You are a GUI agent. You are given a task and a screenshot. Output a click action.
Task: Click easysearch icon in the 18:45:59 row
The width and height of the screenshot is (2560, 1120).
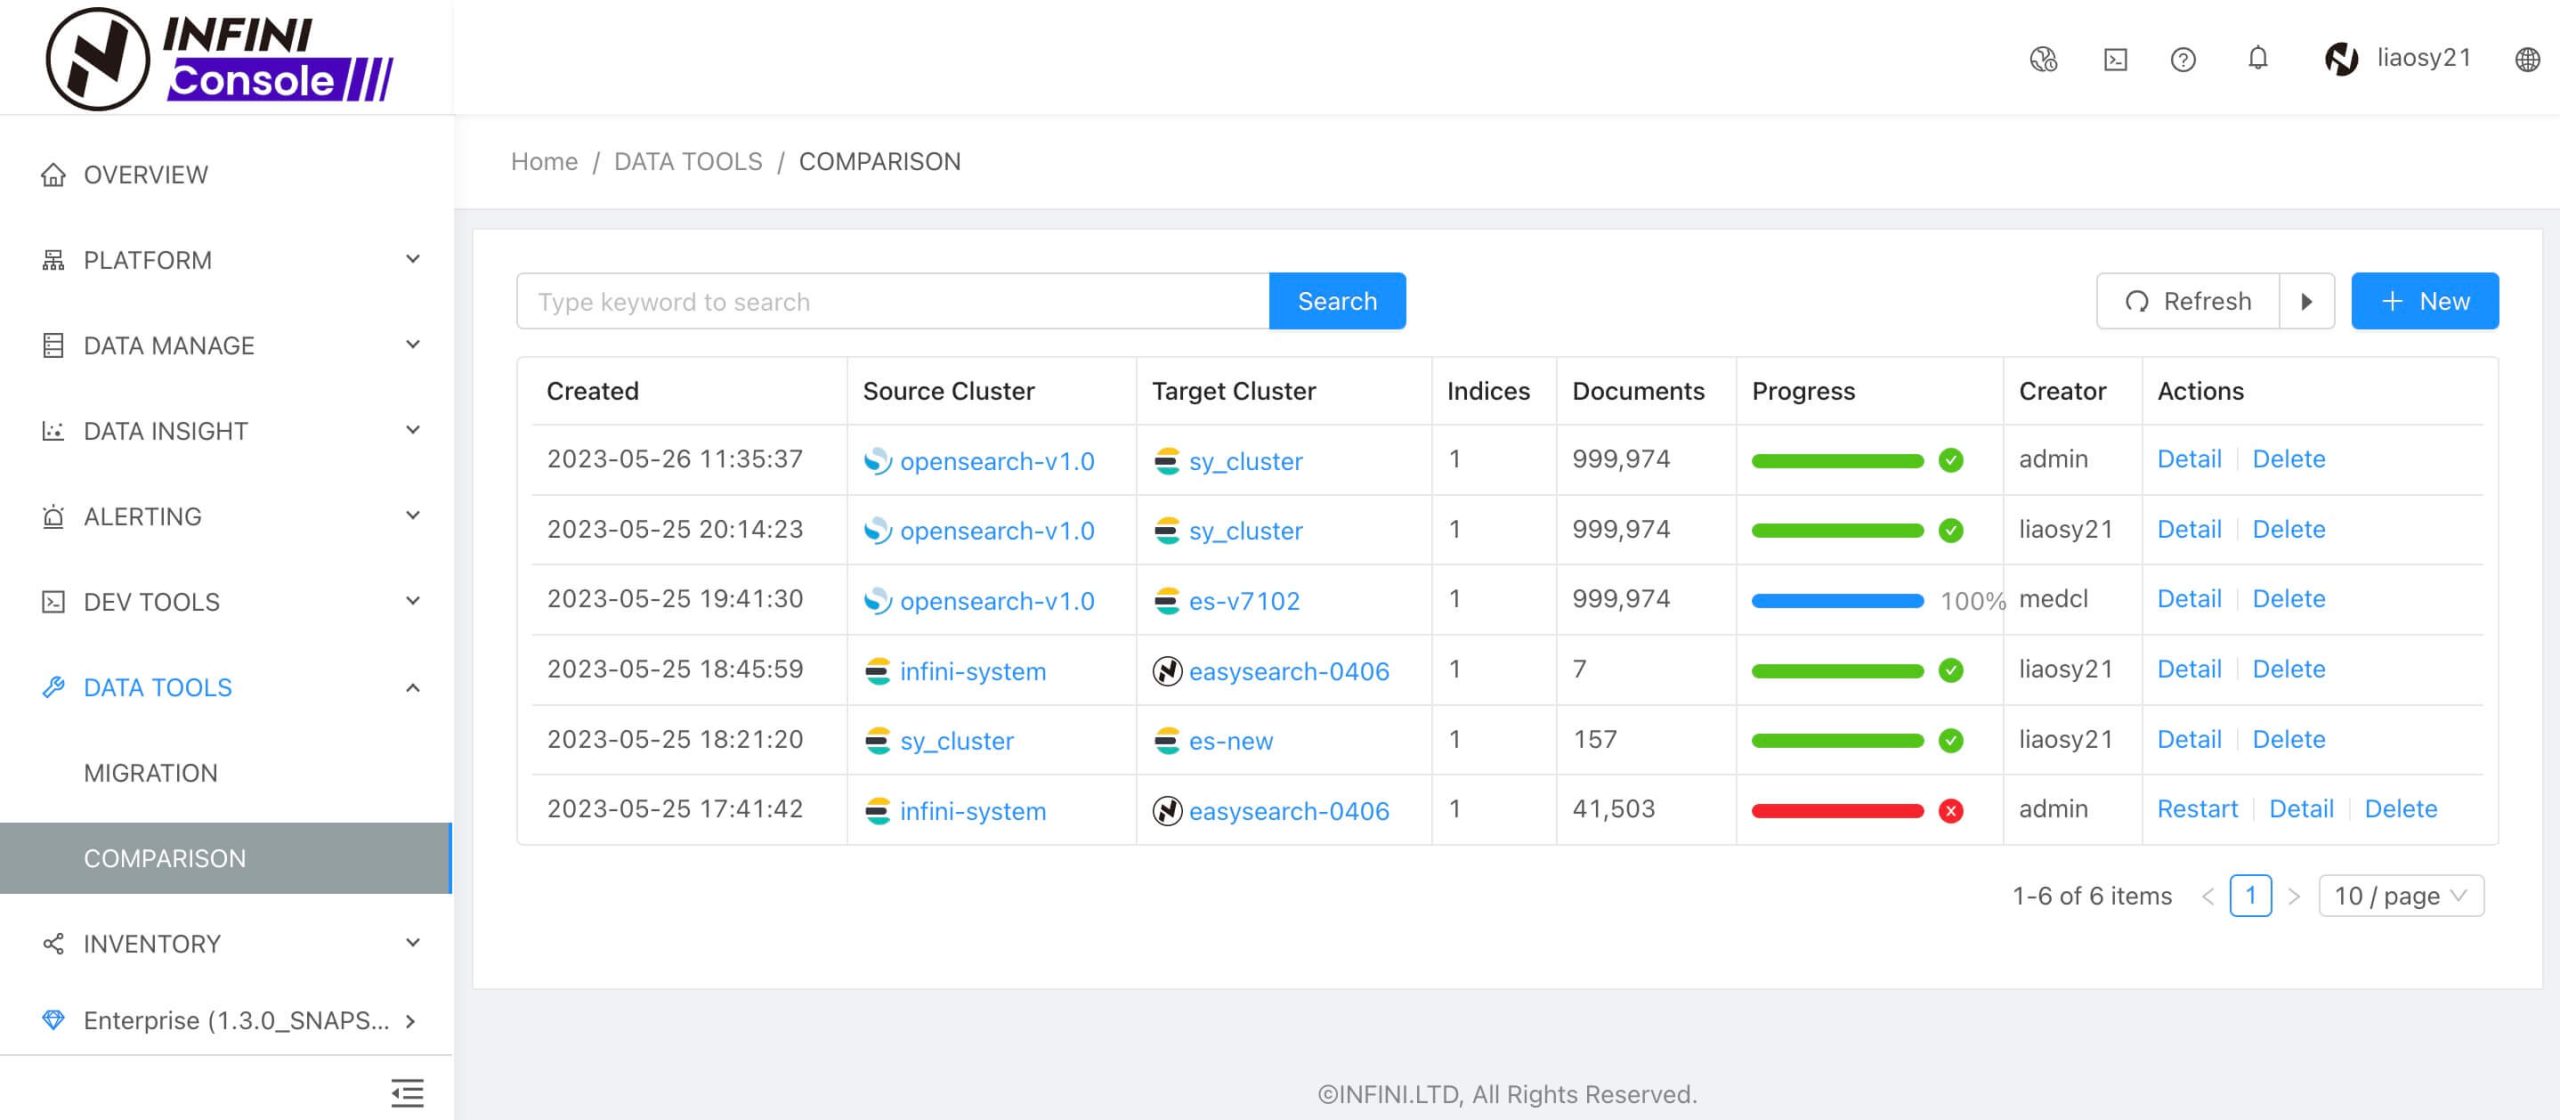[1166, 671]
